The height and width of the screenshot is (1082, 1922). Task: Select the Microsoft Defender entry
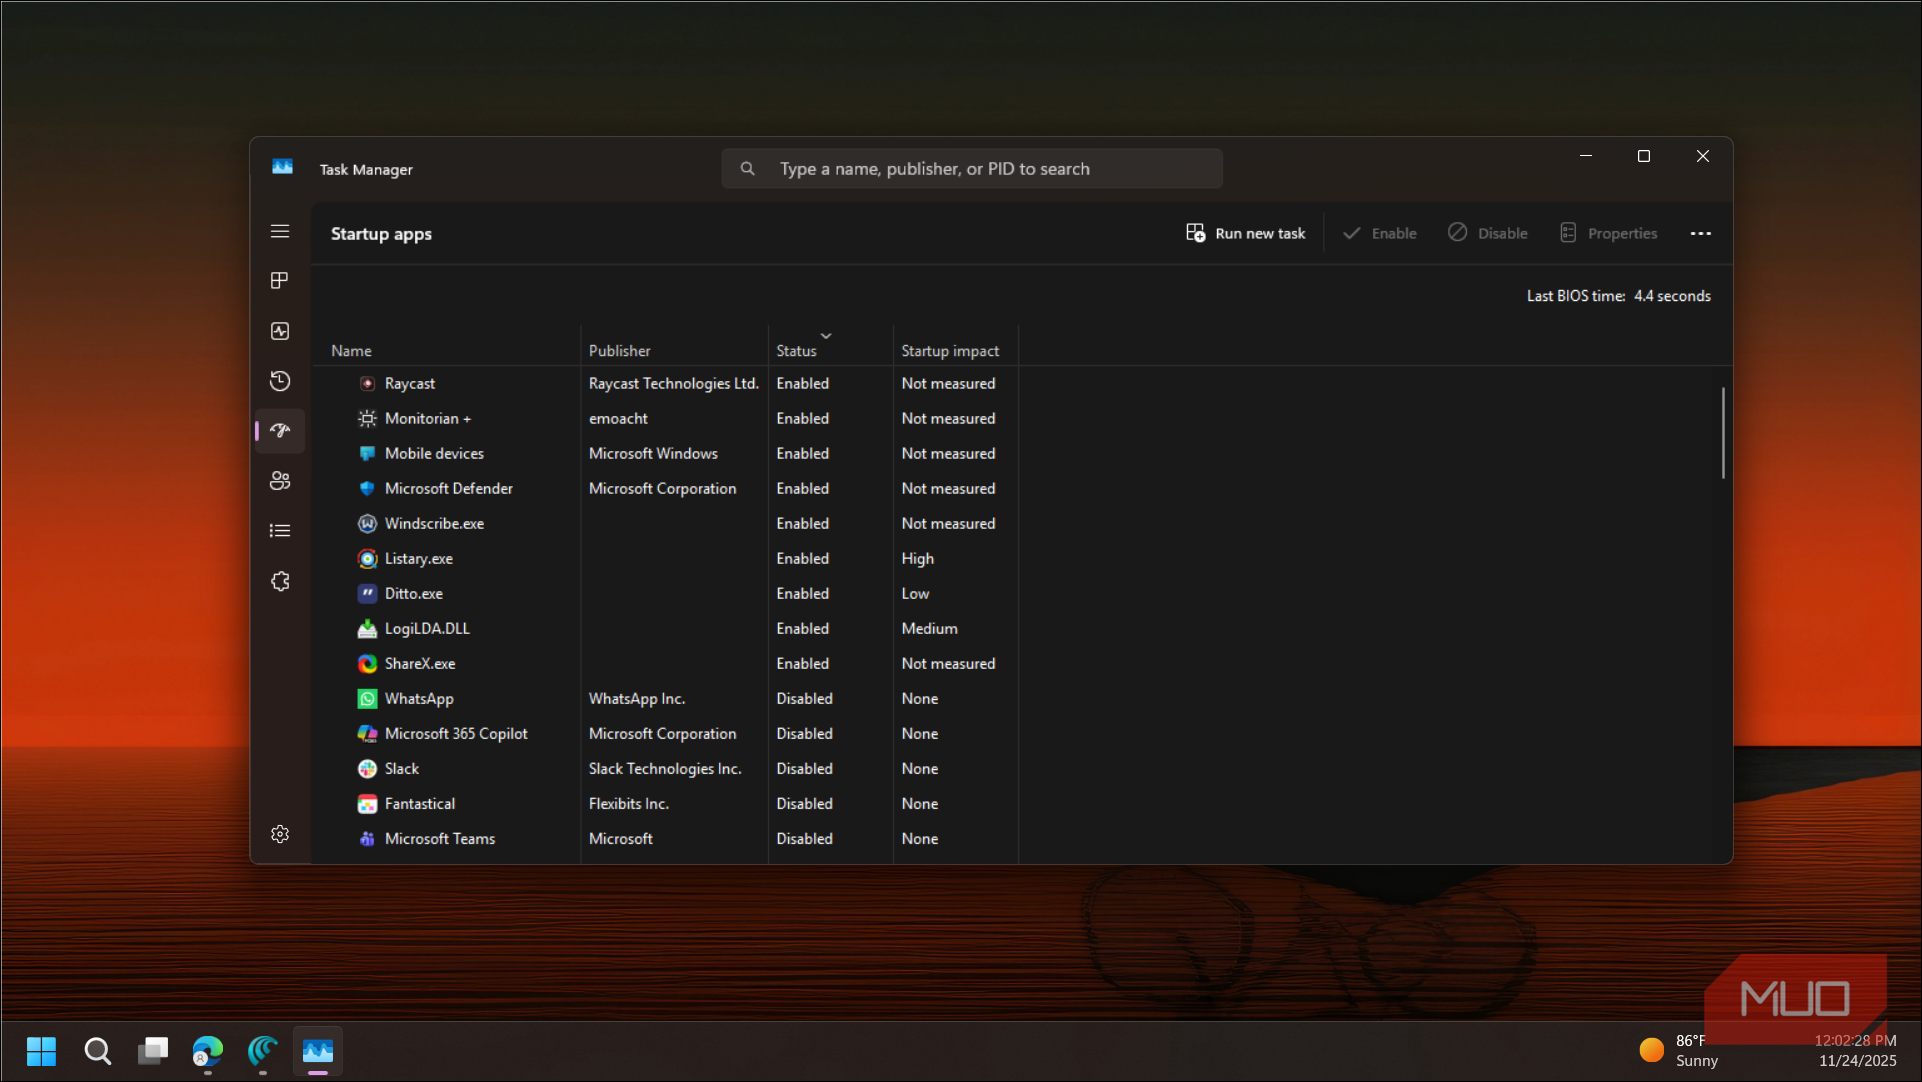click(666, 489)
